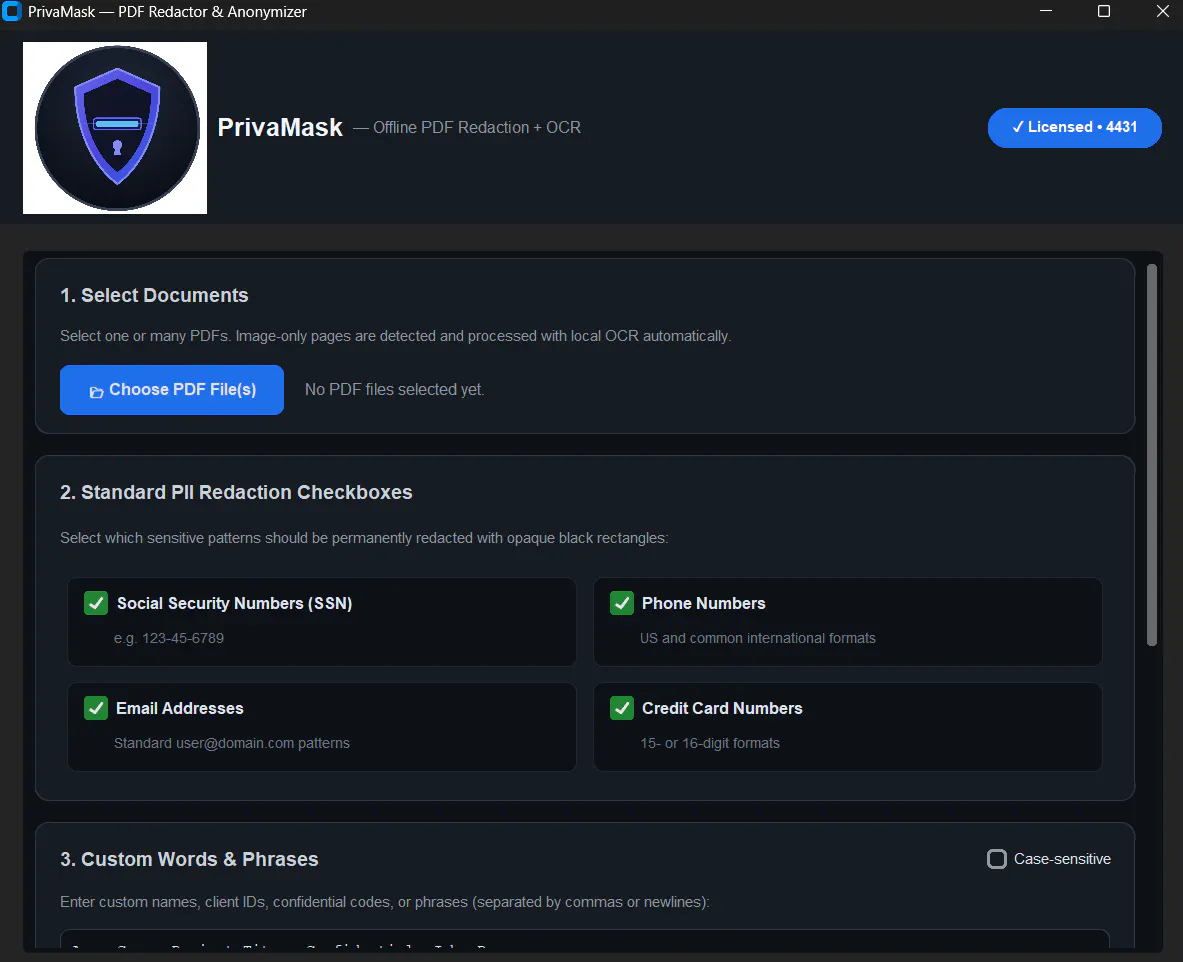Viewport: 1183px width, 962px height.
Task: Click the PrivaMask shield logo image
Action: [x=115, y=128]
